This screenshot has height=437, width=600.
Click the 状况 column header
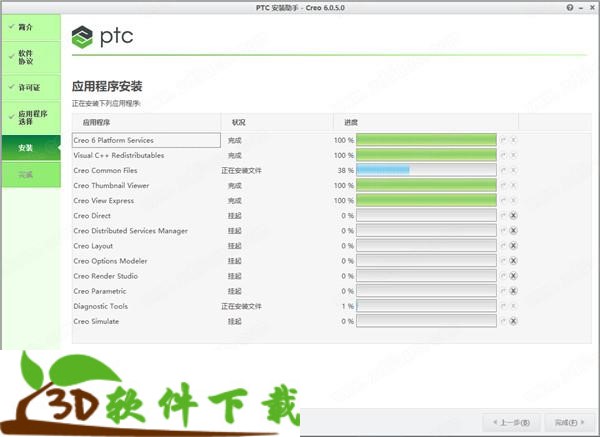(x=277, y=122)
